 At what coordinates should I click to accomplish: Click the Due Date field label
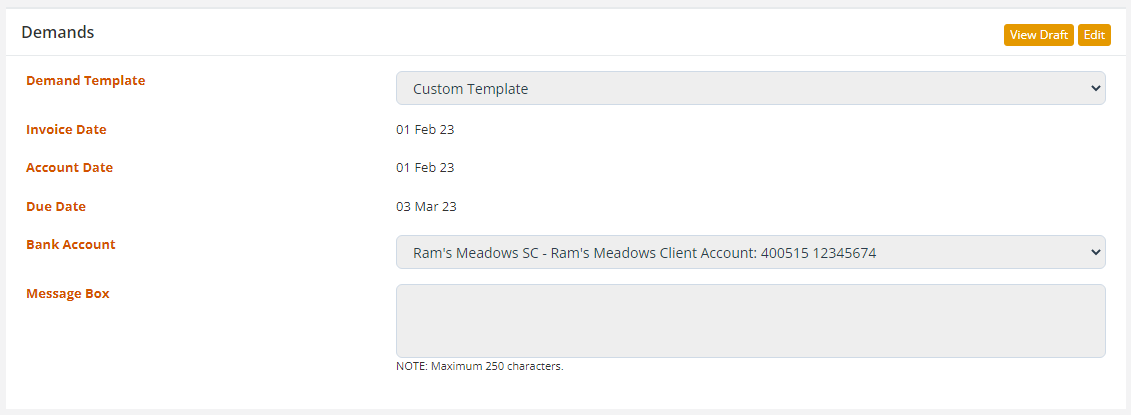pyautogui.click(x=56, y=207)
